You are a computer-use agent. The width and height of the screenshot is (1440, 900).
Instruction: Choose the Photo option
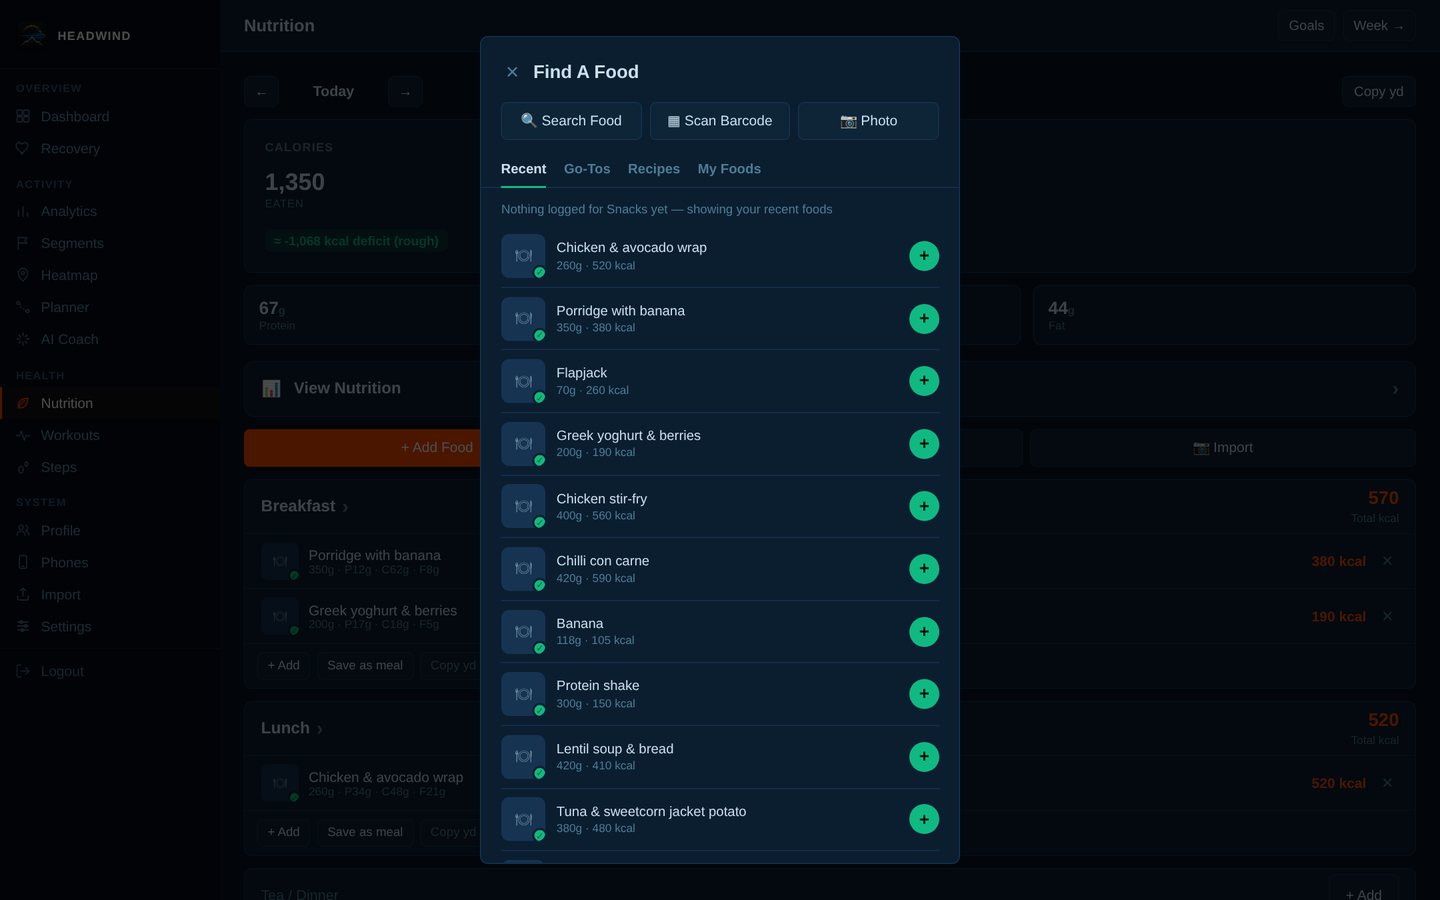(868, 121)
